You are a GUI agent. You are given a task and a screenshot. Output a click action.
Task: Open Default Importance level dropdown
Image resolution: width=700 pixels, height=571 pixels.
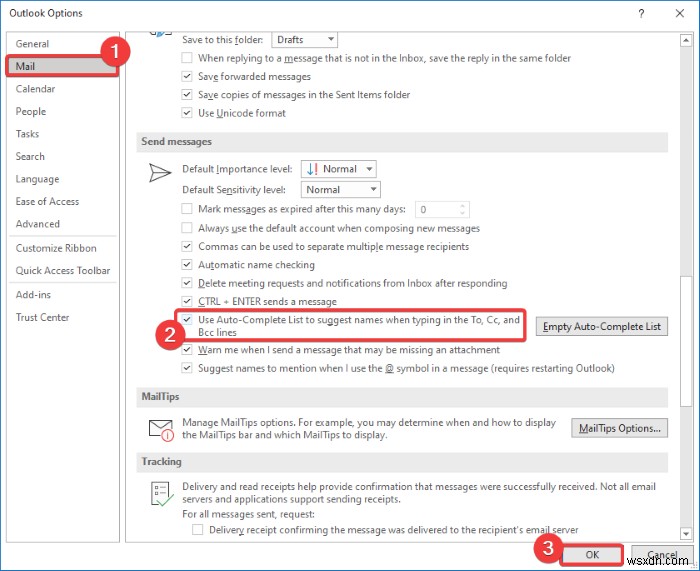pos(339,169)
